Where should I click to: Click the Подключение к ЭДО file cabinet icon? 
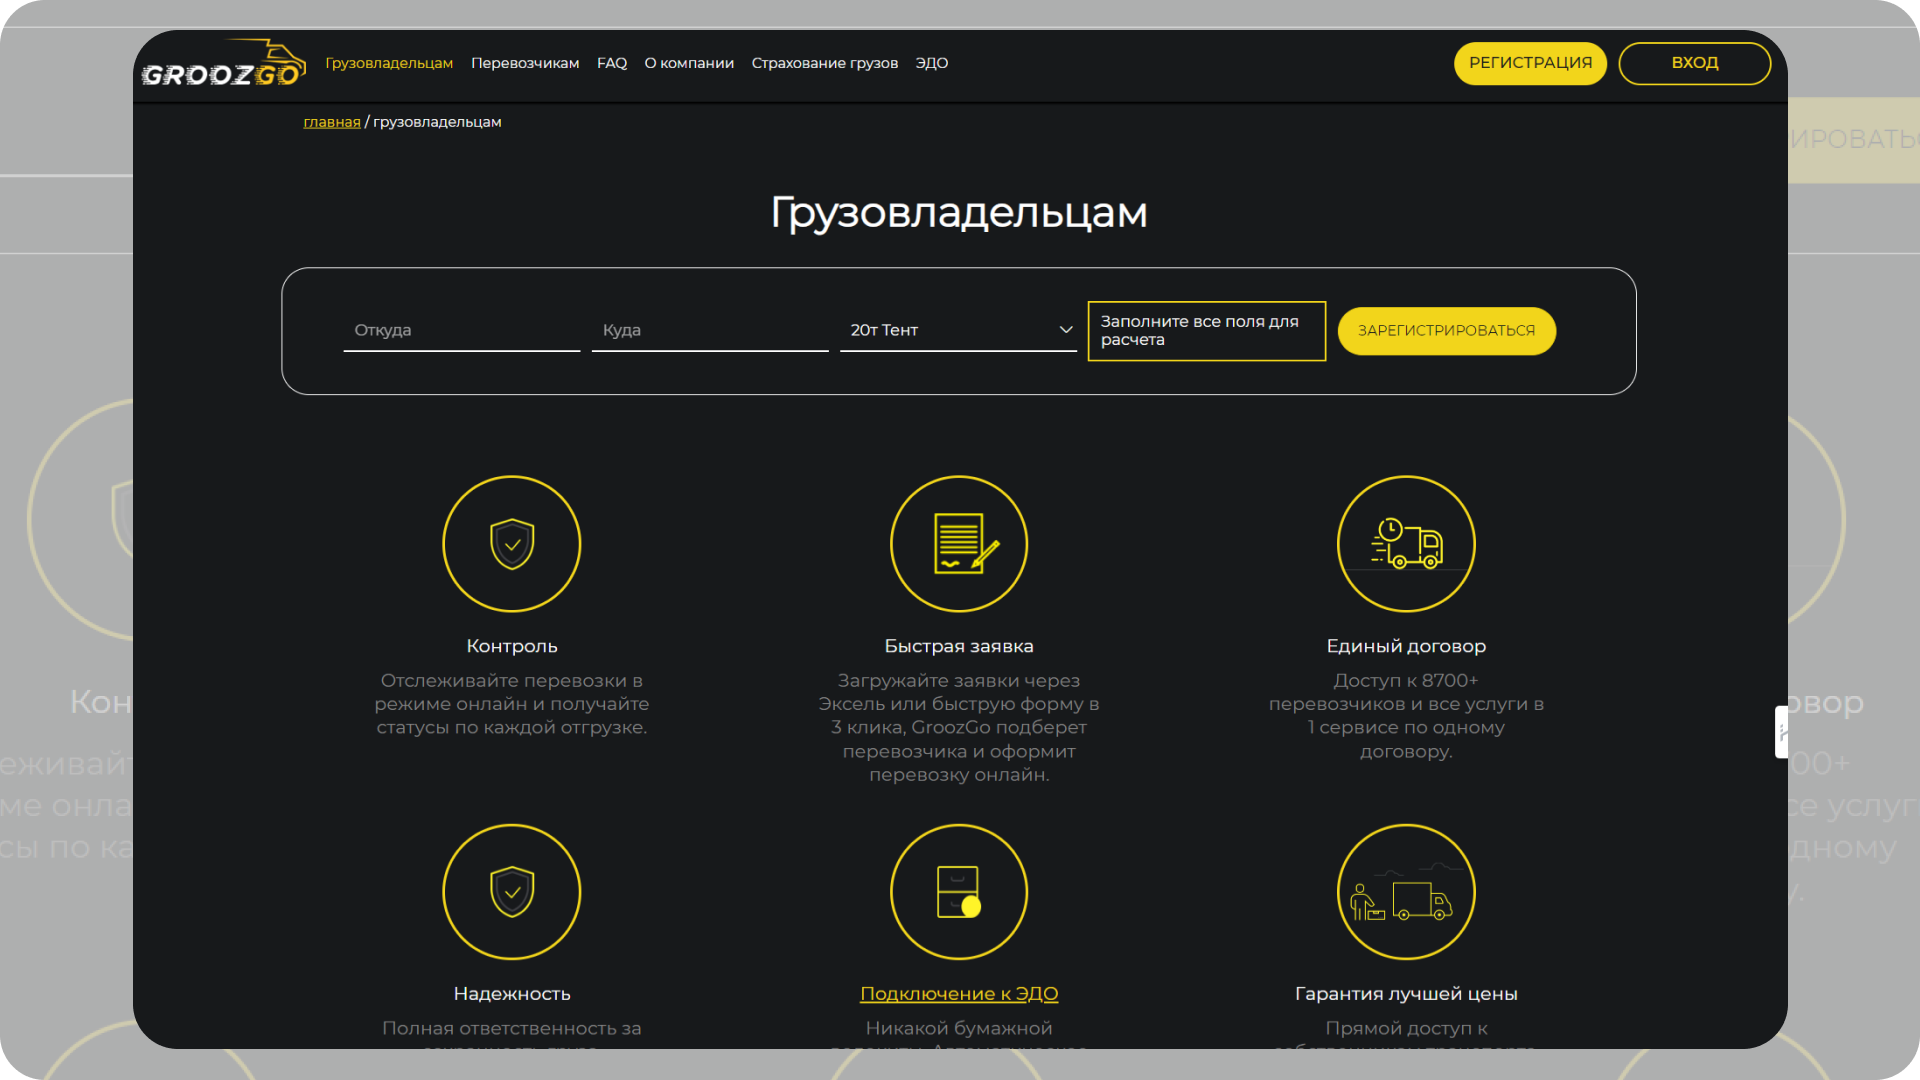(959, 892)
